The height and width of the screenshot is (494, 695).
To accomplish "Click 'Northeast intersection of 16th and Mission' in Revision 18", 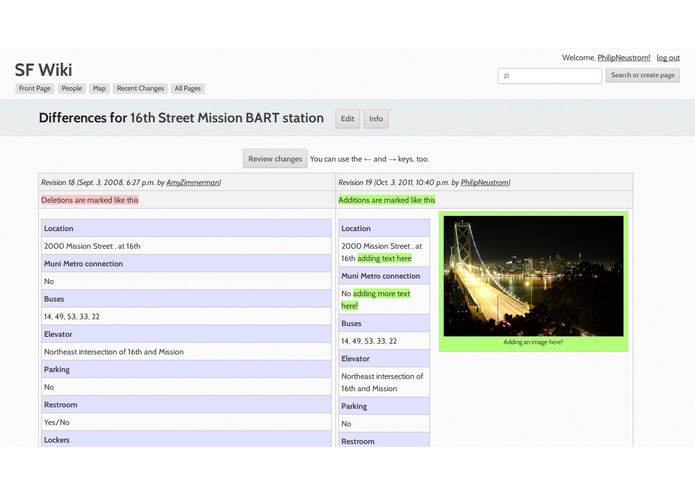I will coord(114,352).
